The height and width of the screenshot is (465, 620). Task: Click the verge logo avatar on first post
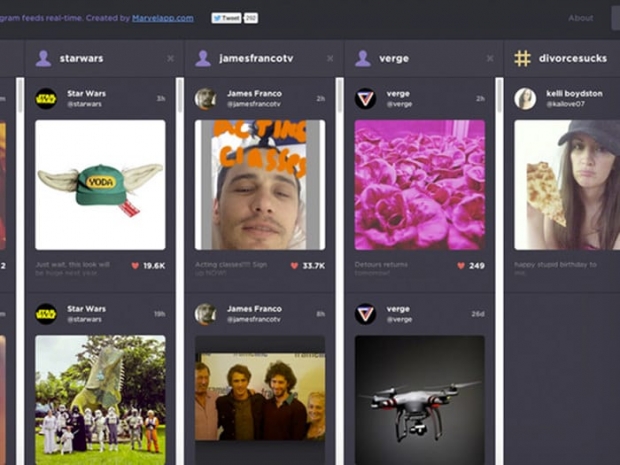(x=366, y=98)
